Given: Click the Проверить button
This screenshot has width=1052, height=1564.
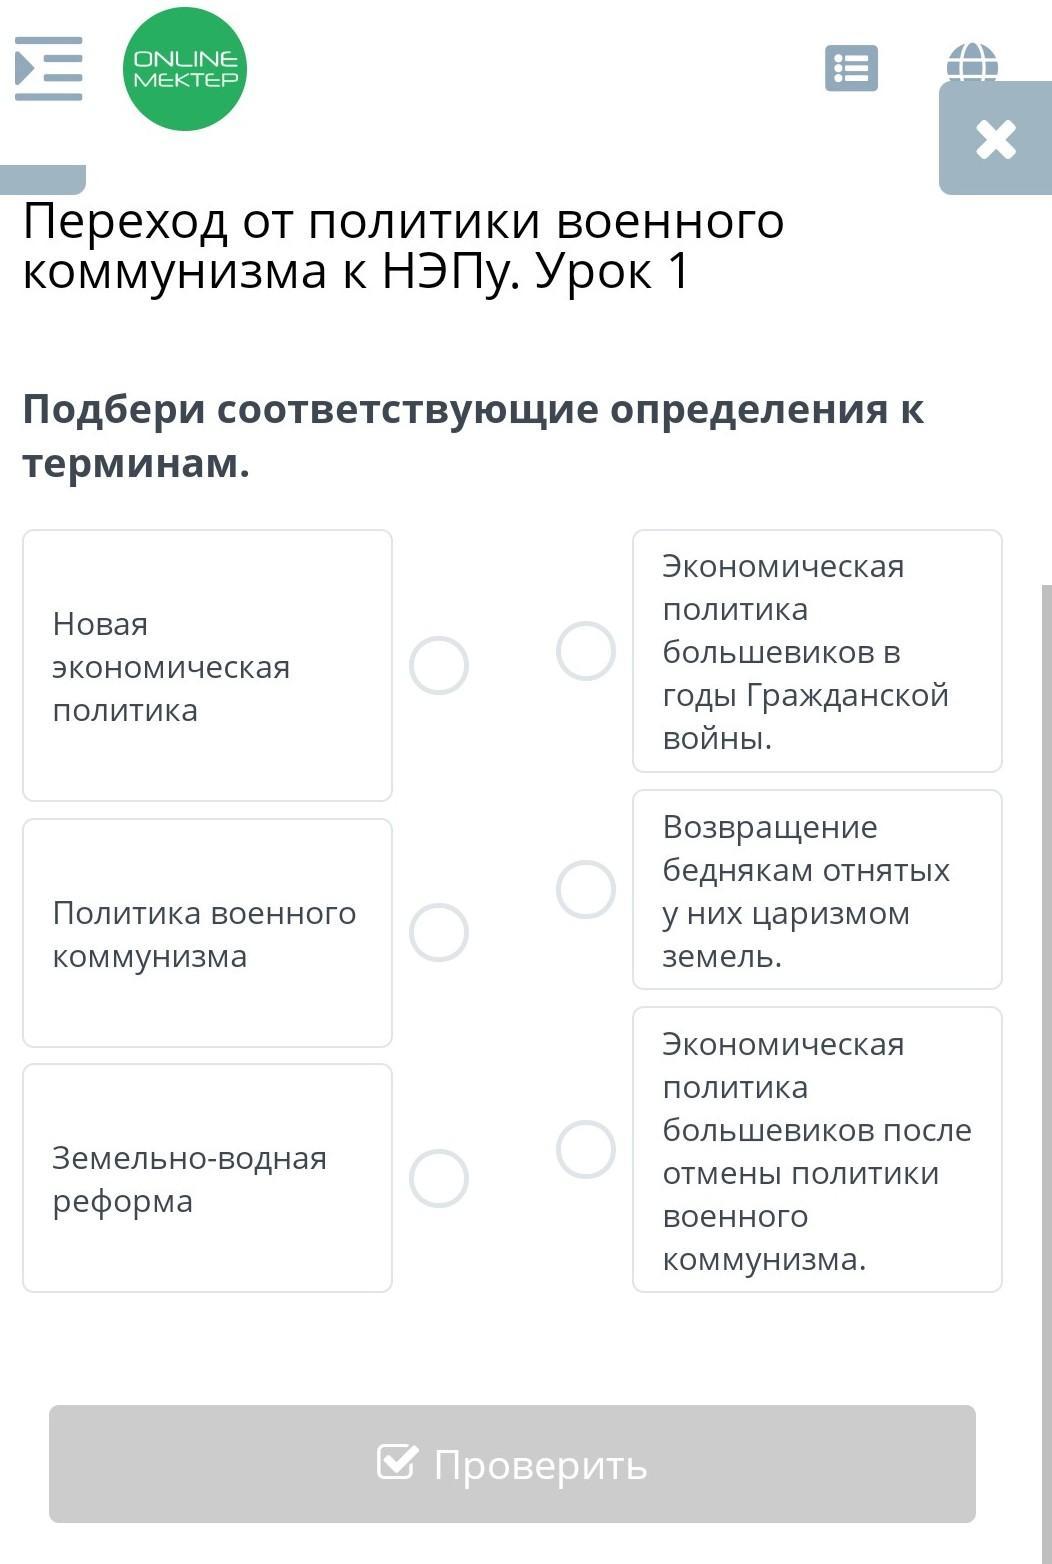Looking at the screenshot, I should coord(512,1464).
